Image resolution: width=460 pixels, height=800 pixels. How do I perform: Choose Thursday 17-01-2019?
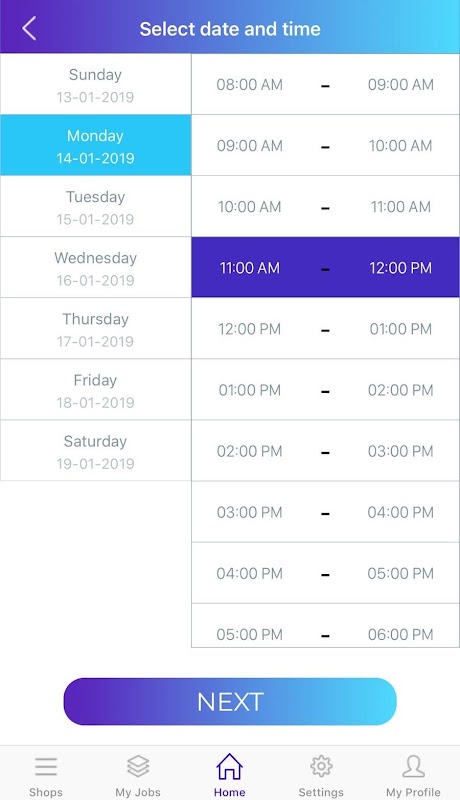pyautogui.click(x=96, y=329)
